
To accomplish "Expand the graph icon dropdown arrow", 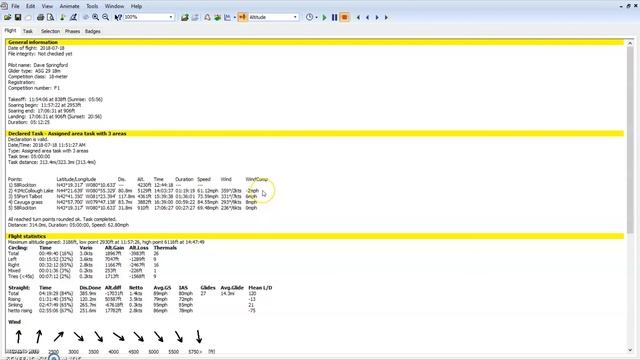I will (234, 18).
